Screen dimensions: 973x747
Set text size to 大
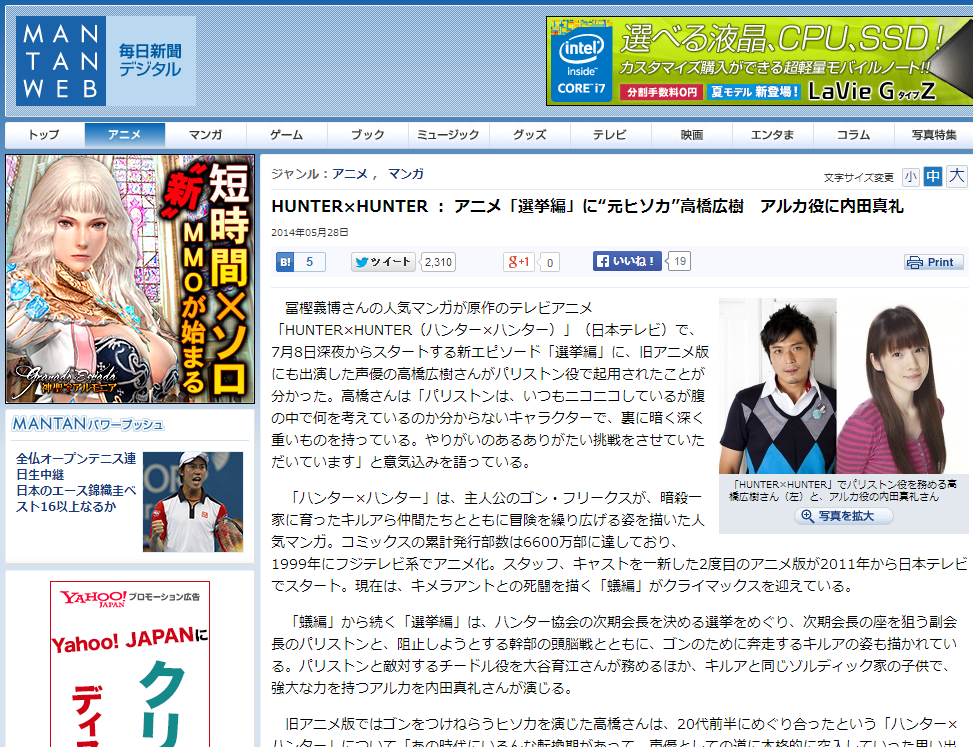[956, 176]
